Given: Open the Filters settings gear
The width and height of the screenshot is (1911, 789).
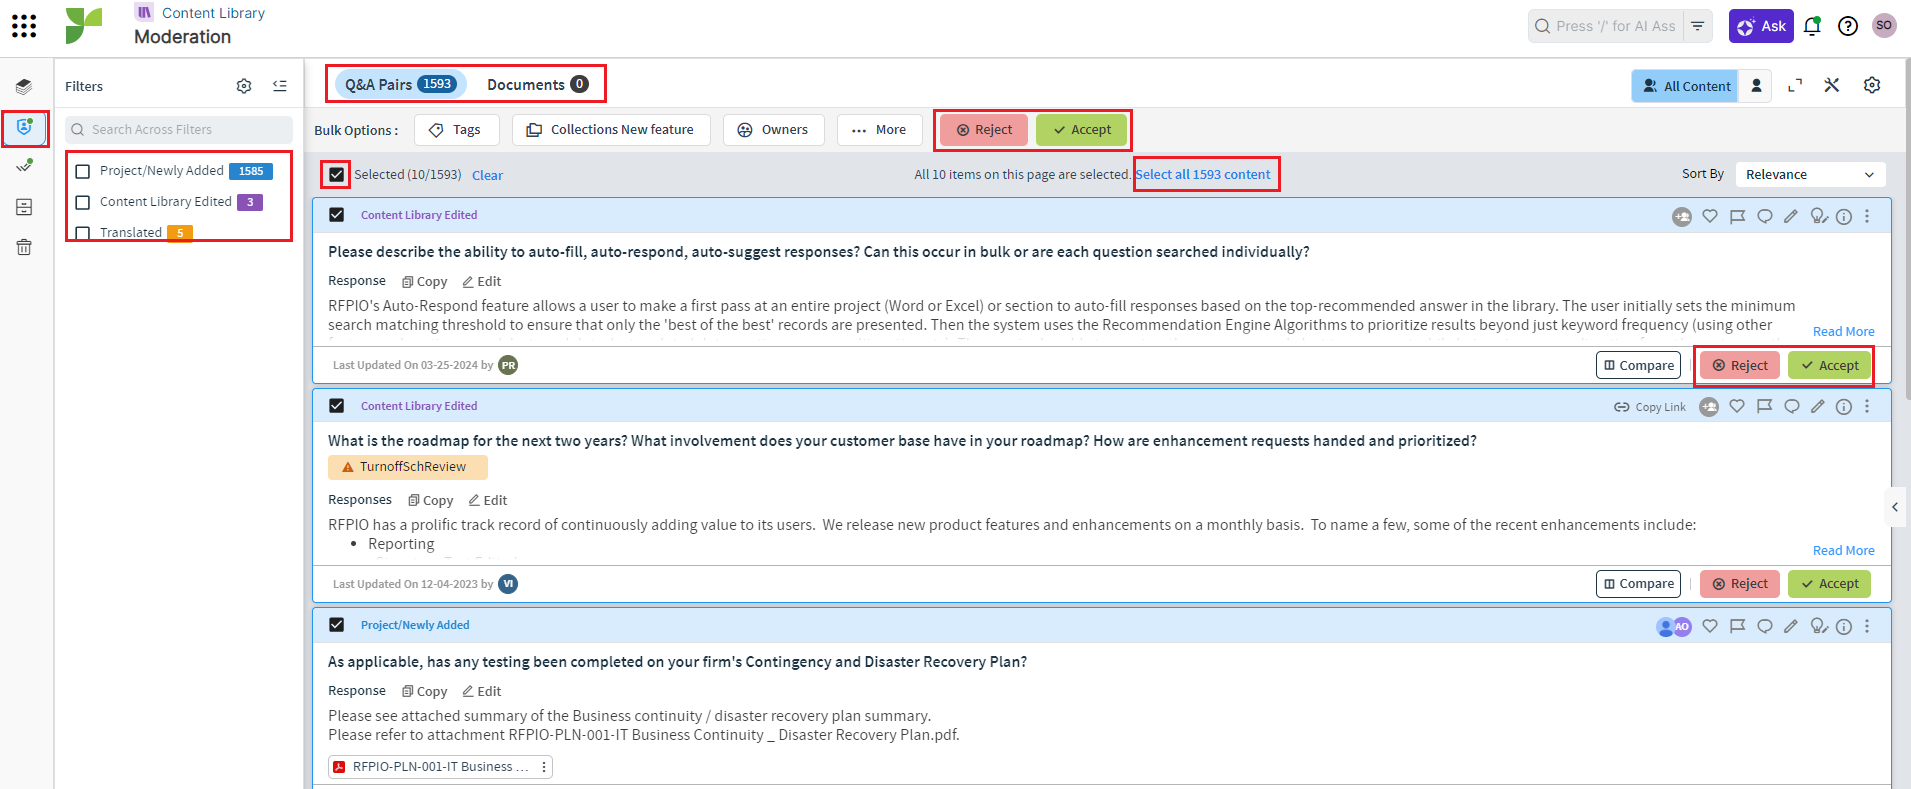Looking at the screenshot, I should pyautogui.click(x=244, y=86).
